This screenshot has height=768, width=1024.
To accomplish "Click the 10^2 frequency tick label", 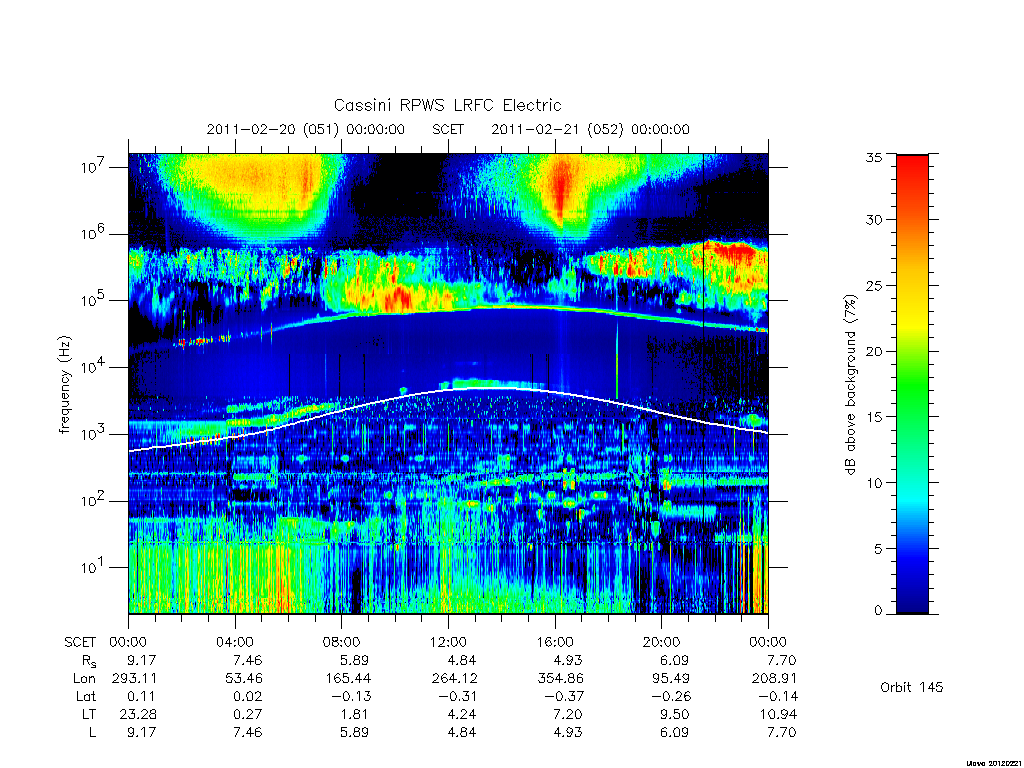I will click(94, 500).
